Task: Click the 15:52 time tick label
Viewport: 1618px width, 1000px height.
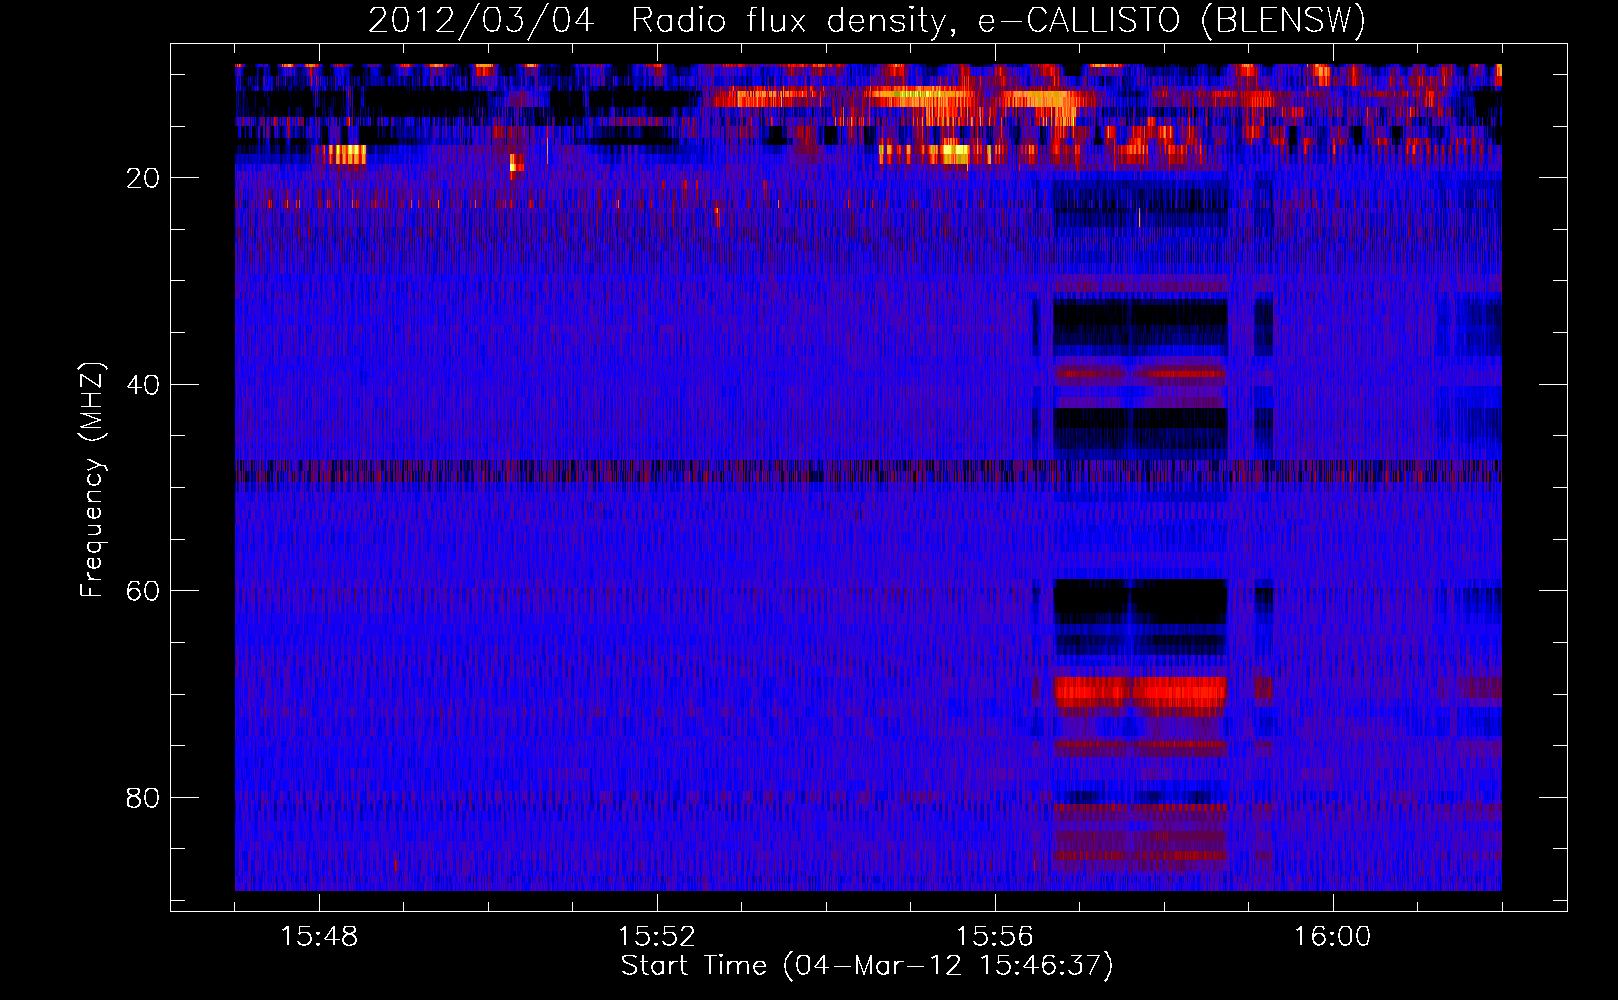Action: pos(657,937)
